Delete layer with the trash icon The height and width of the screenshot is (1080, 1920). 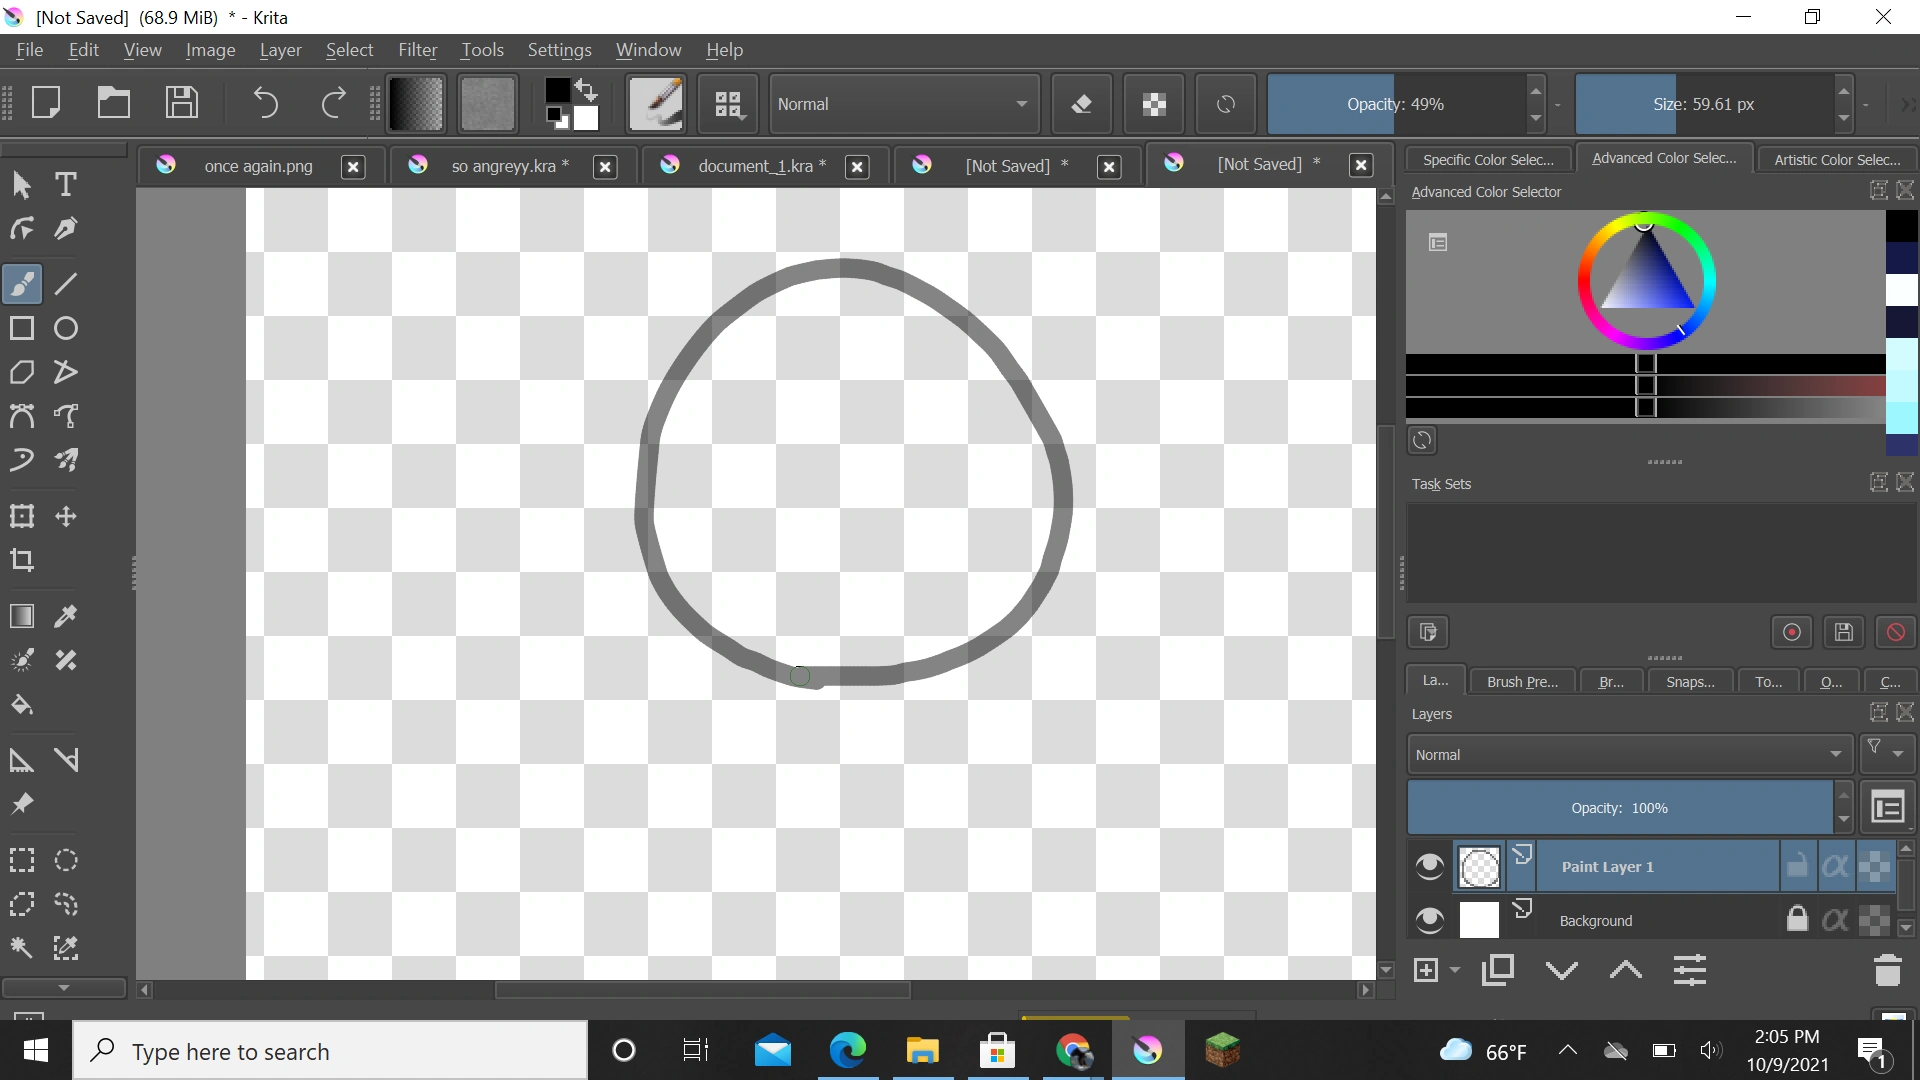[x=1887, y=970]
